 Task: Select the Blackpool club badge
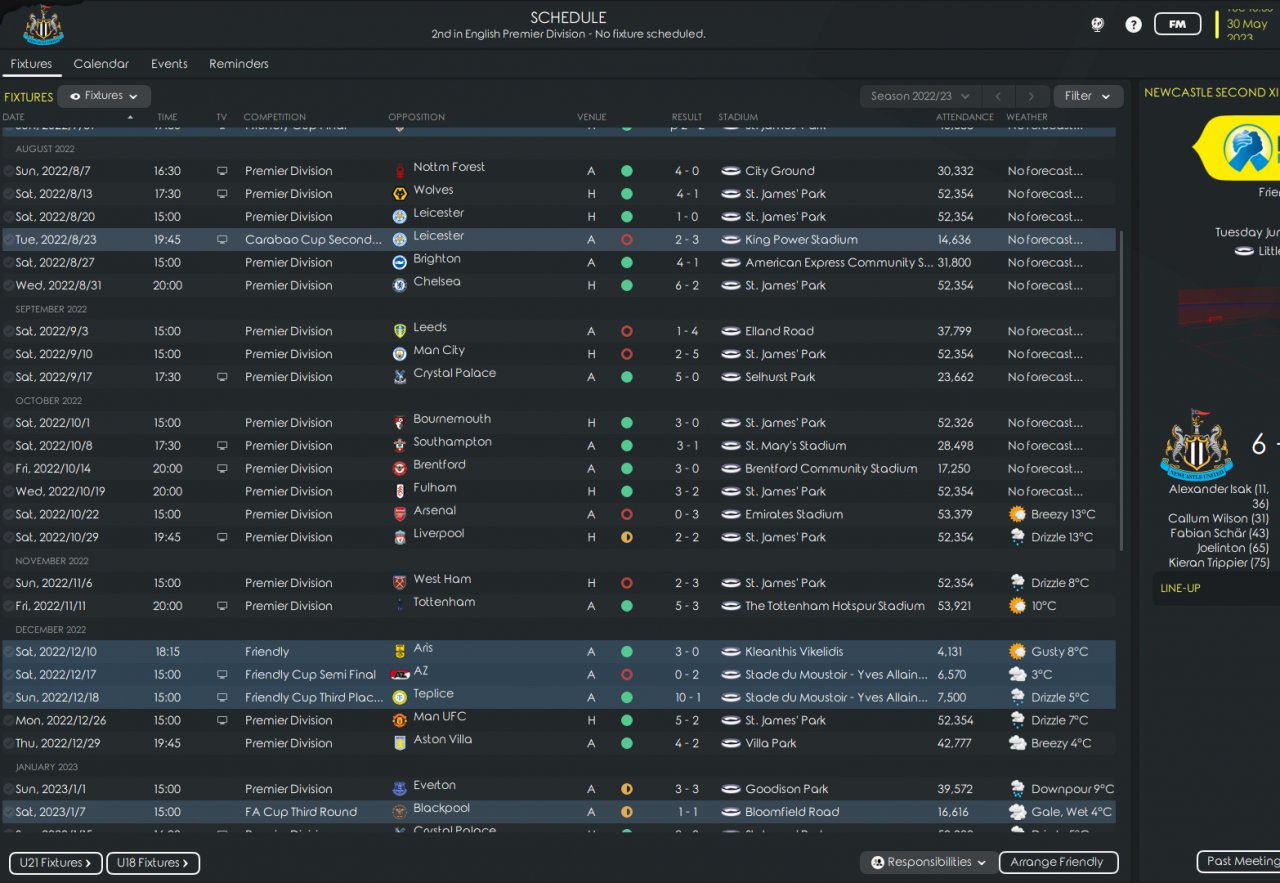click(400, 812)
